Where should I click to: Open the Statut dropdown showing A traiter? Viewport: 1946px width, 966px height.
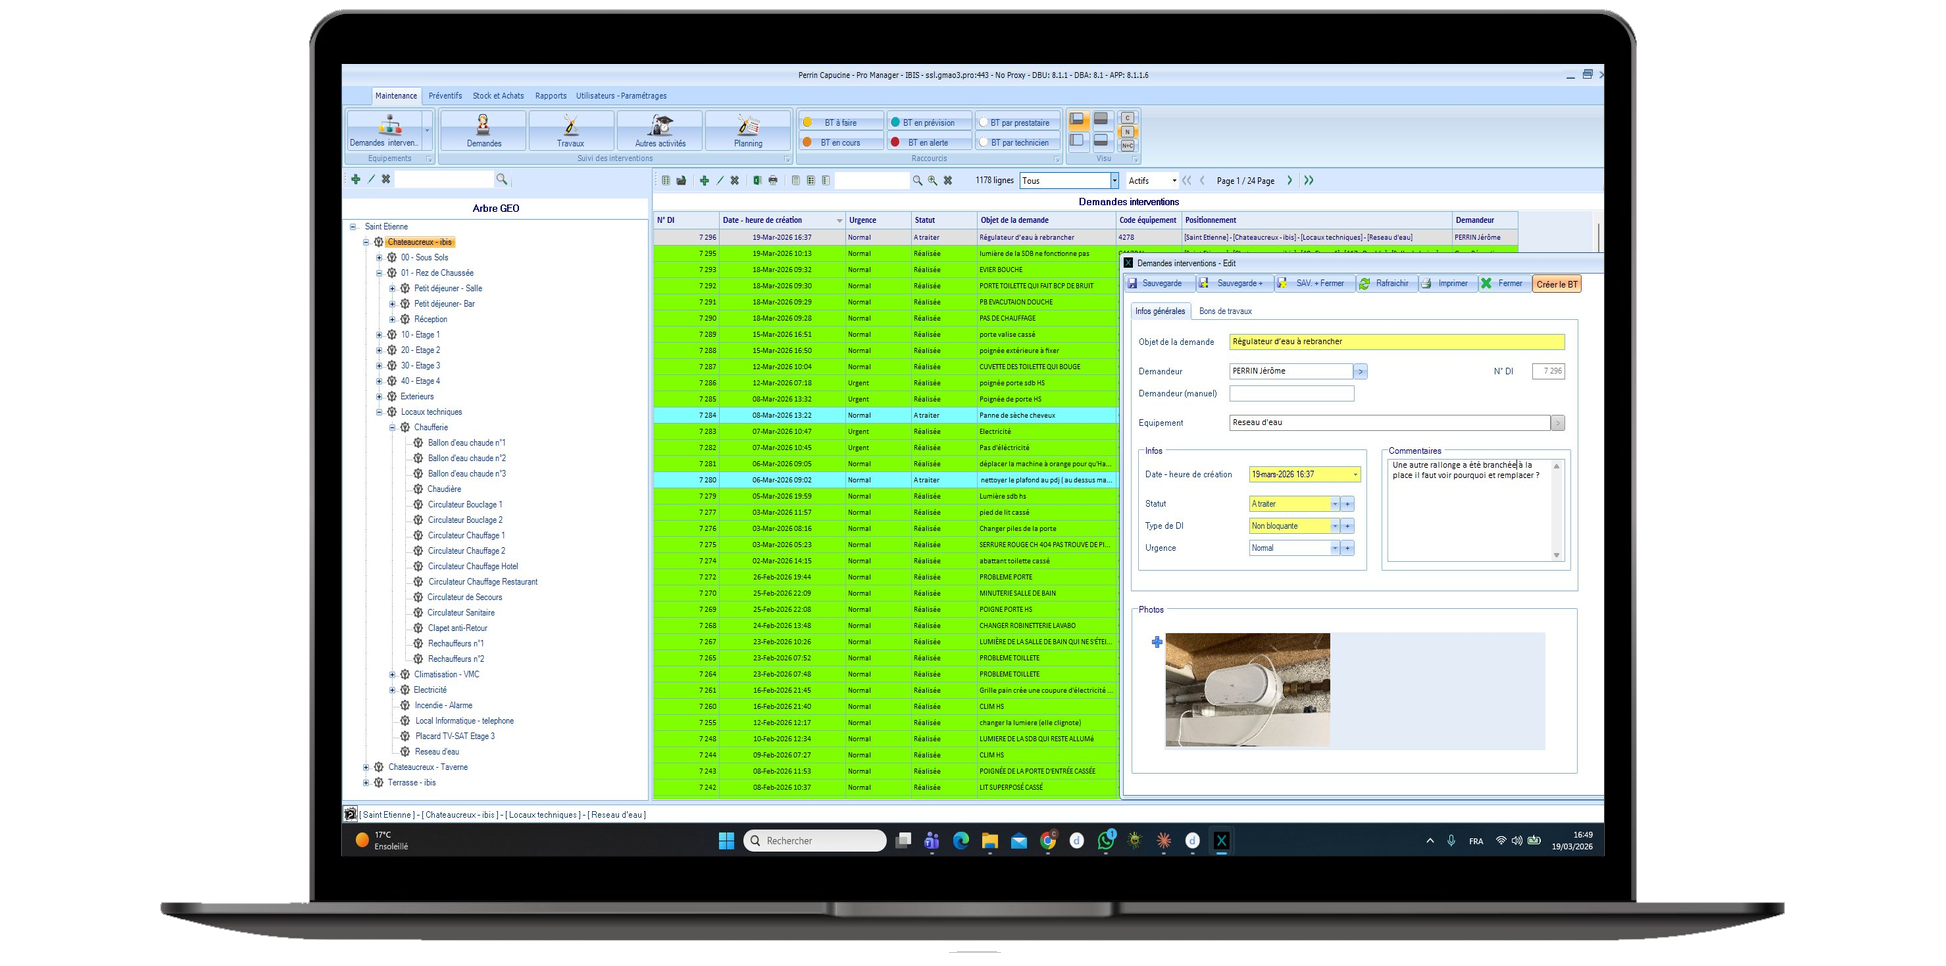pos(1334,504)
